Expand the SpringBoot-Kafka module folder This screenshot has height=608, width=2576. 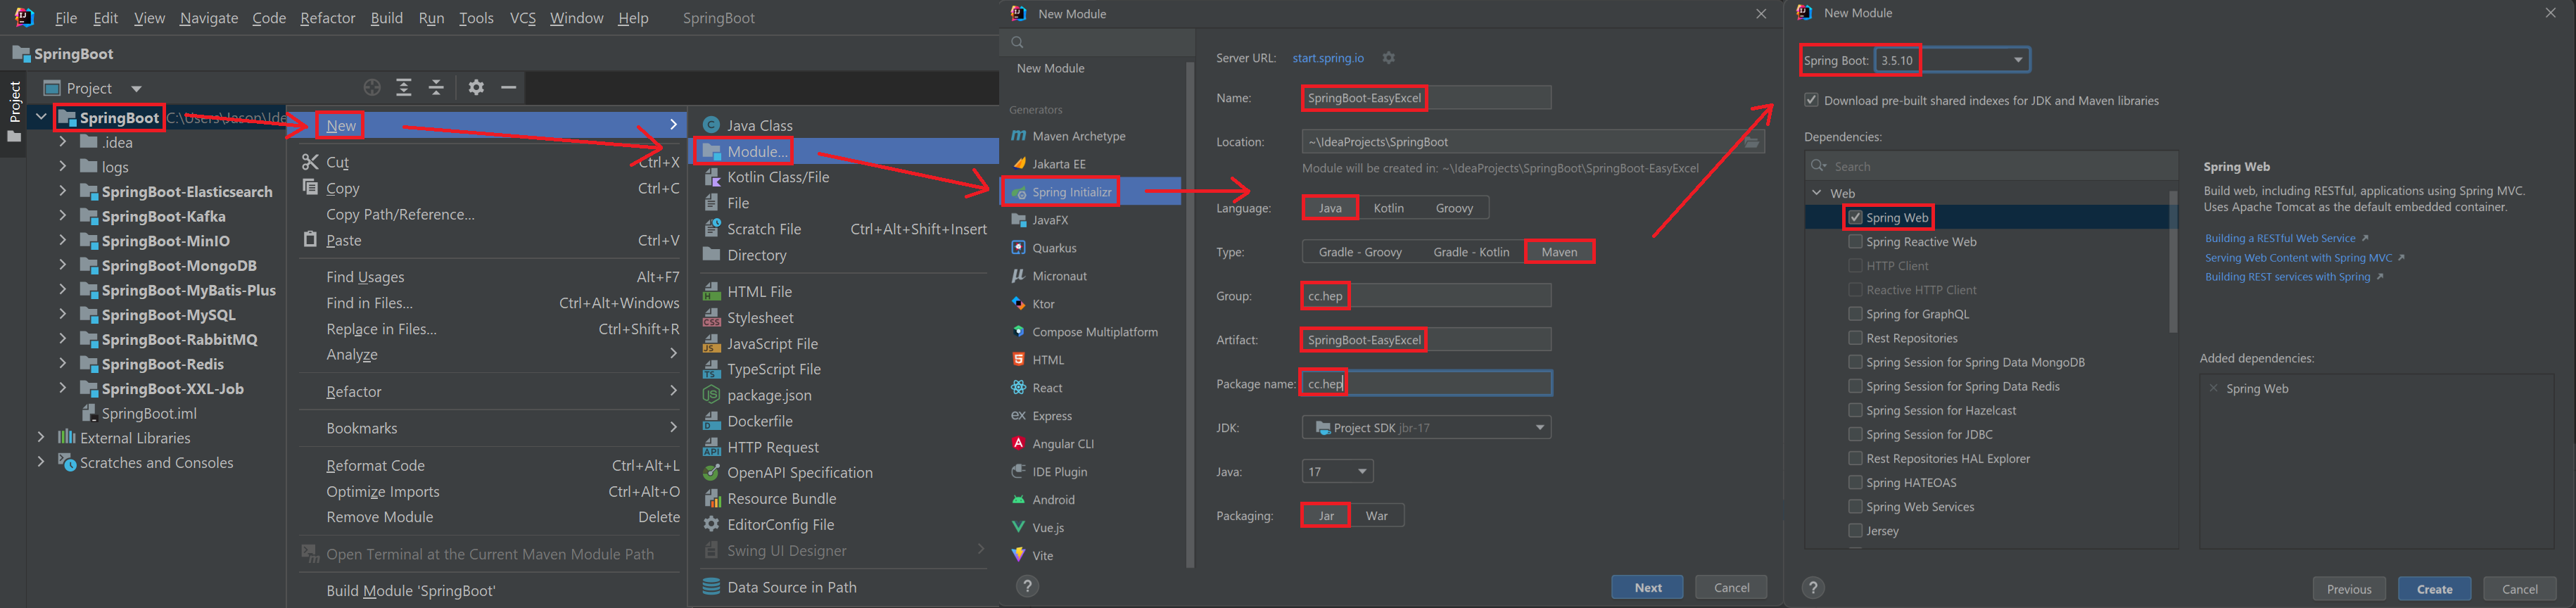pos(62,216)
